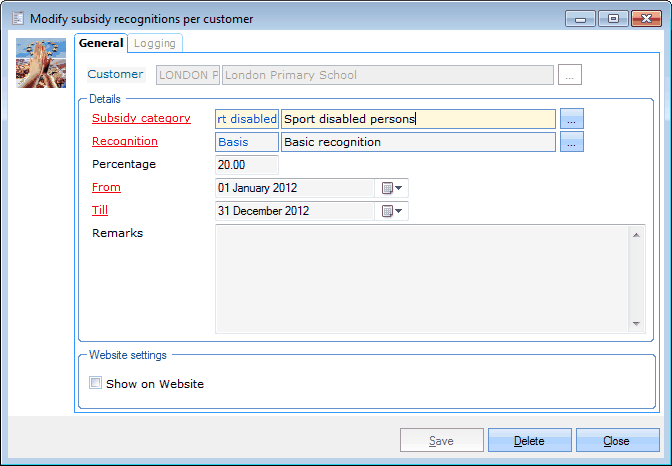Click the hands thumbnail image
The width and height of the screenshot is (672, 466).
coord(42,62)
